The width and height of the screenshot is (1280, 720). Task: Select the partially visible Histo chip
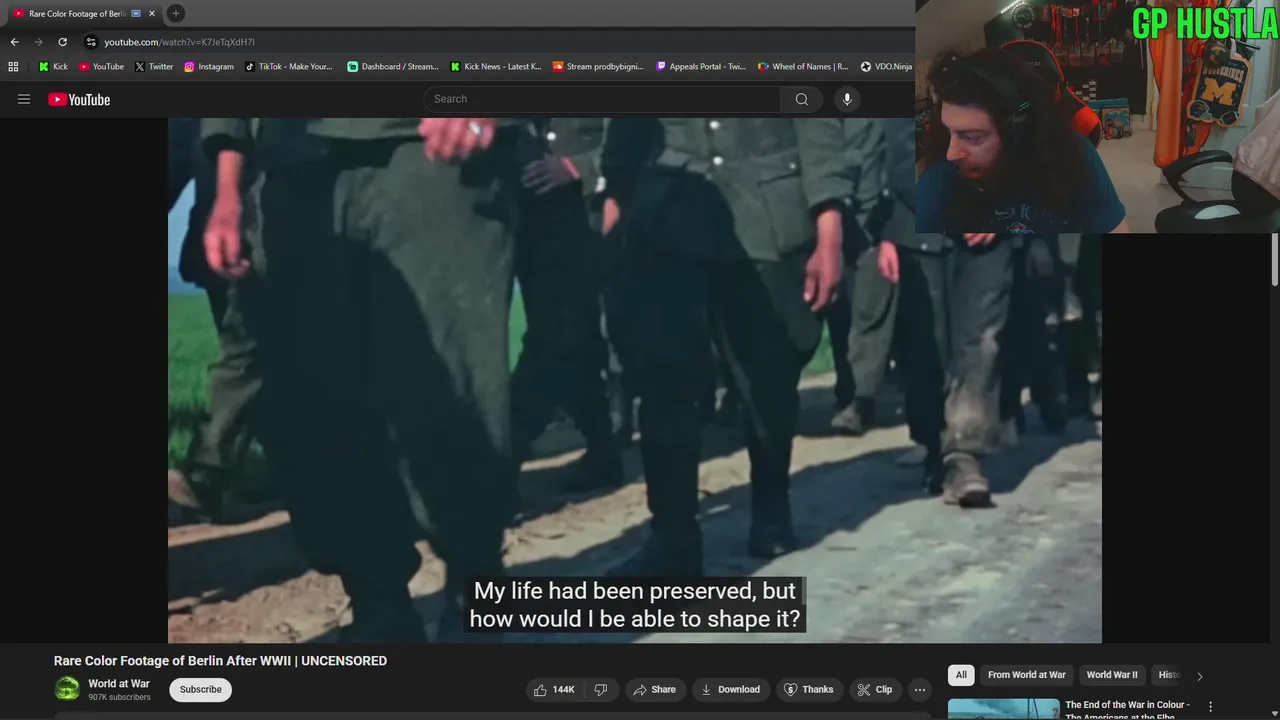[x=1169, y=675]
